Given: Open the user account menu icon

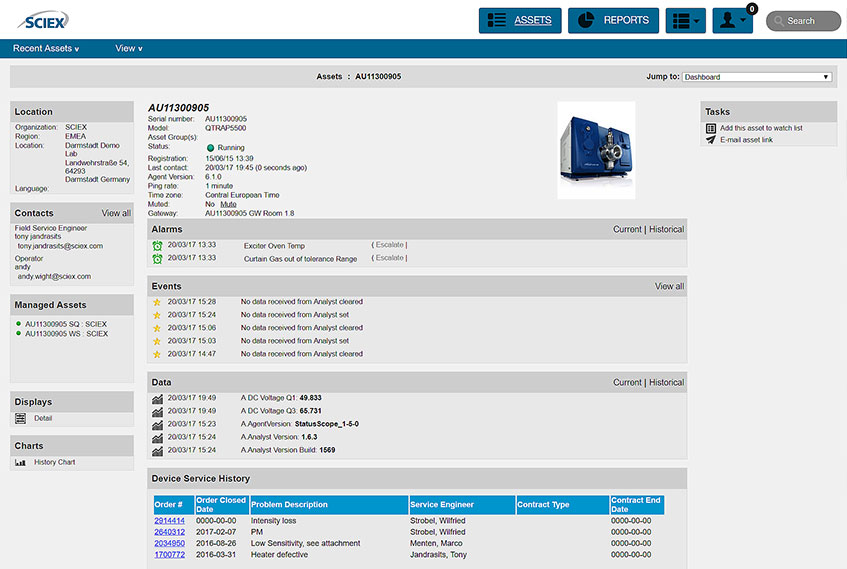Looking at the screenshot, I should tap(732, 21).
